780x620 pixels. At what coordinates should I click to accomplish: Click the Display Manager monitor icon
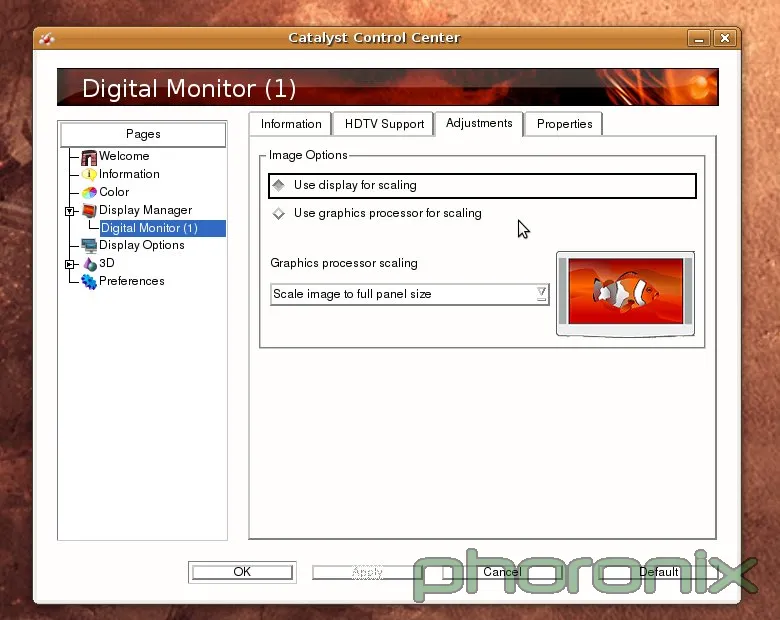(89, 210)
